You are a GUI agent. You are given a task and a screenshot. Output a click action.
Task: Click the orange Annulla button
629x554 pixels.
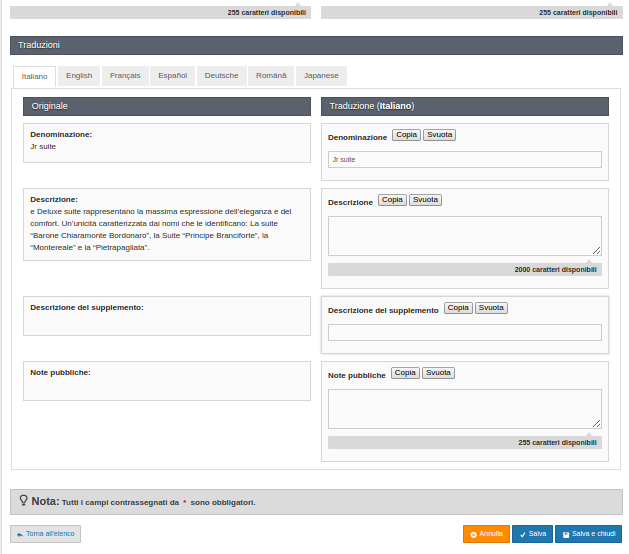pyautogui.click(x=486, y=534)
